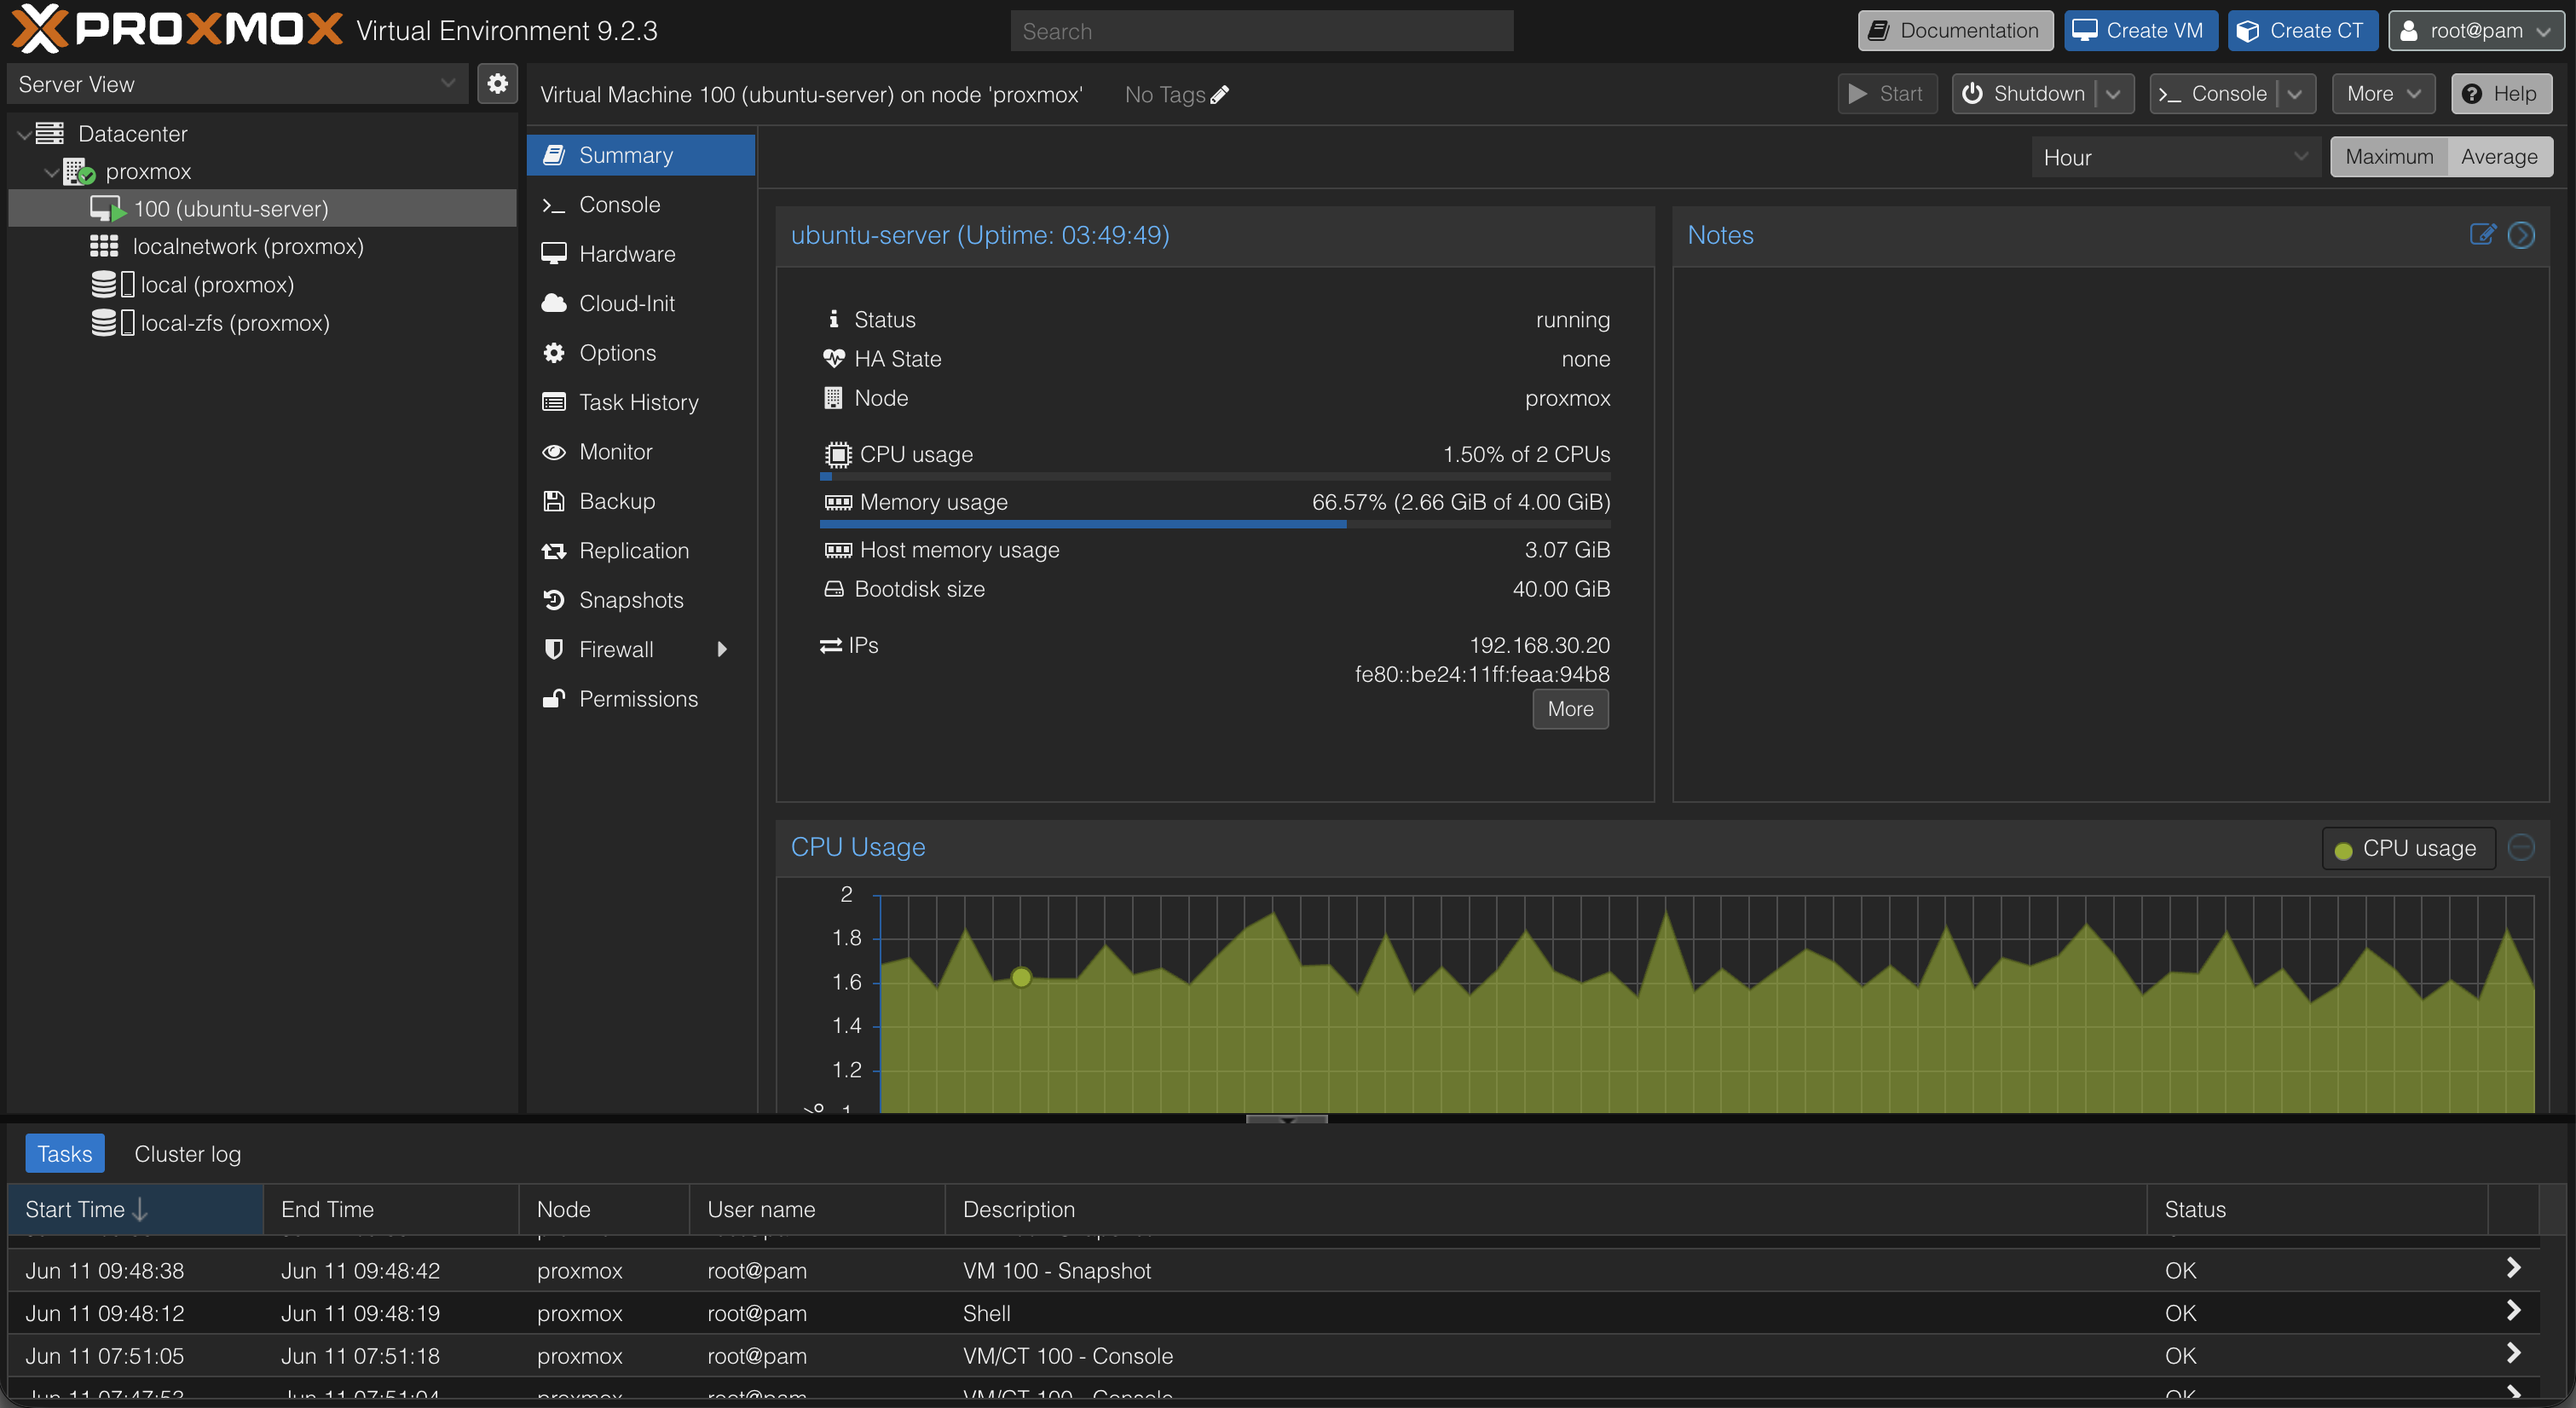Click the Memory usage icon

click(838, 503)
